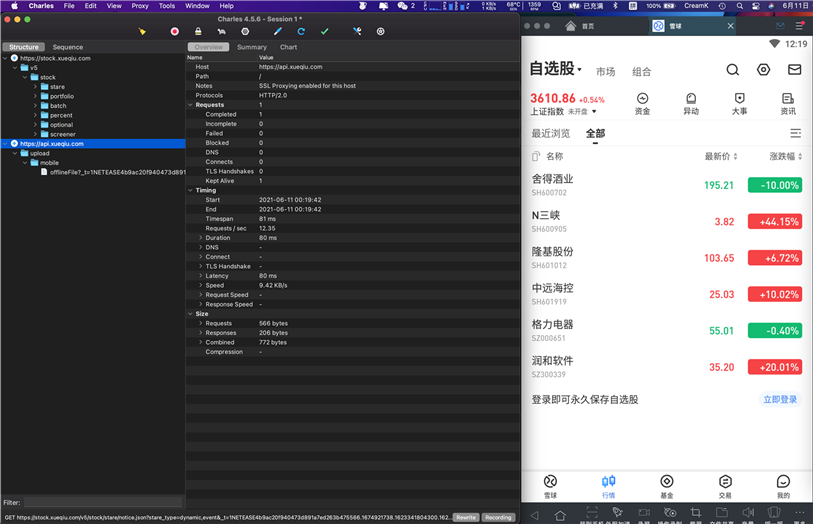The width and height of the screenshot is (813, 524).
Task: Click the Recording status button
Action: 498,517
